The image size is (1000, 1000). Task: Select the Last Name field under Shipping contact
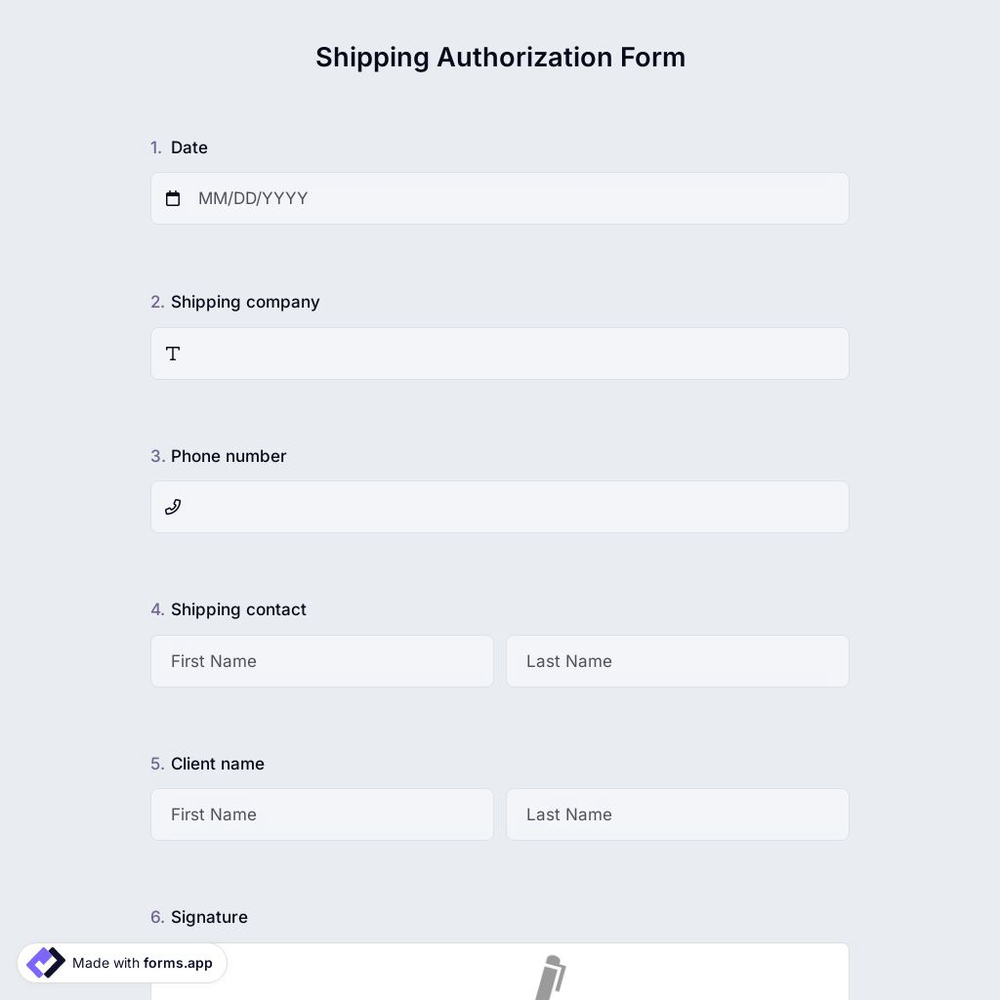click(677, 661)
